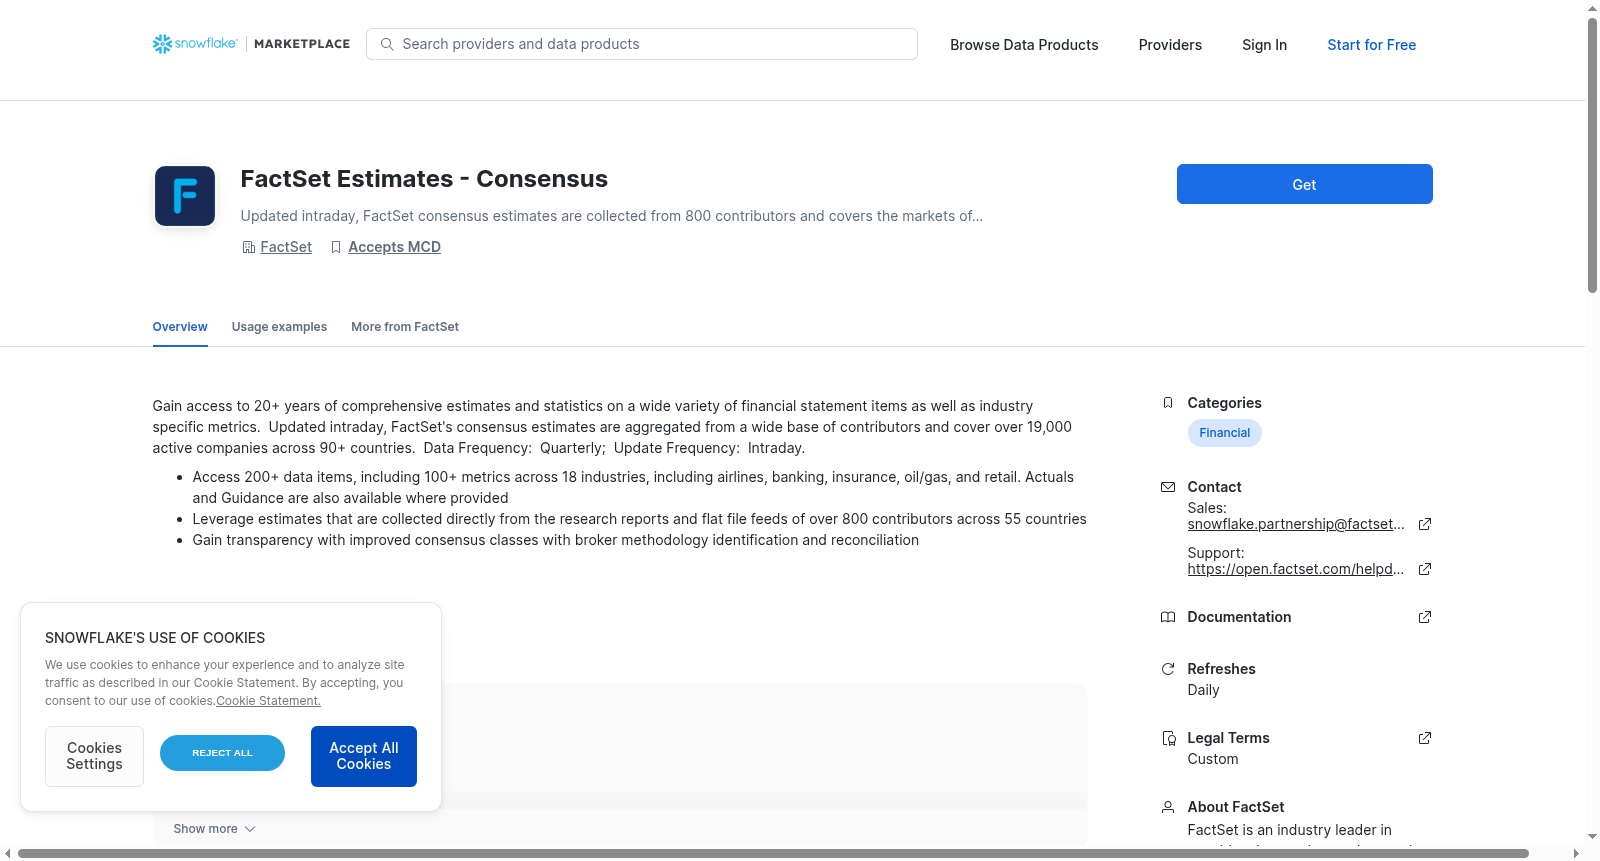This screenshot has width=1600, height=861.
Task: Open the Documentation external link icon
Action: (x=1425, y=617)
